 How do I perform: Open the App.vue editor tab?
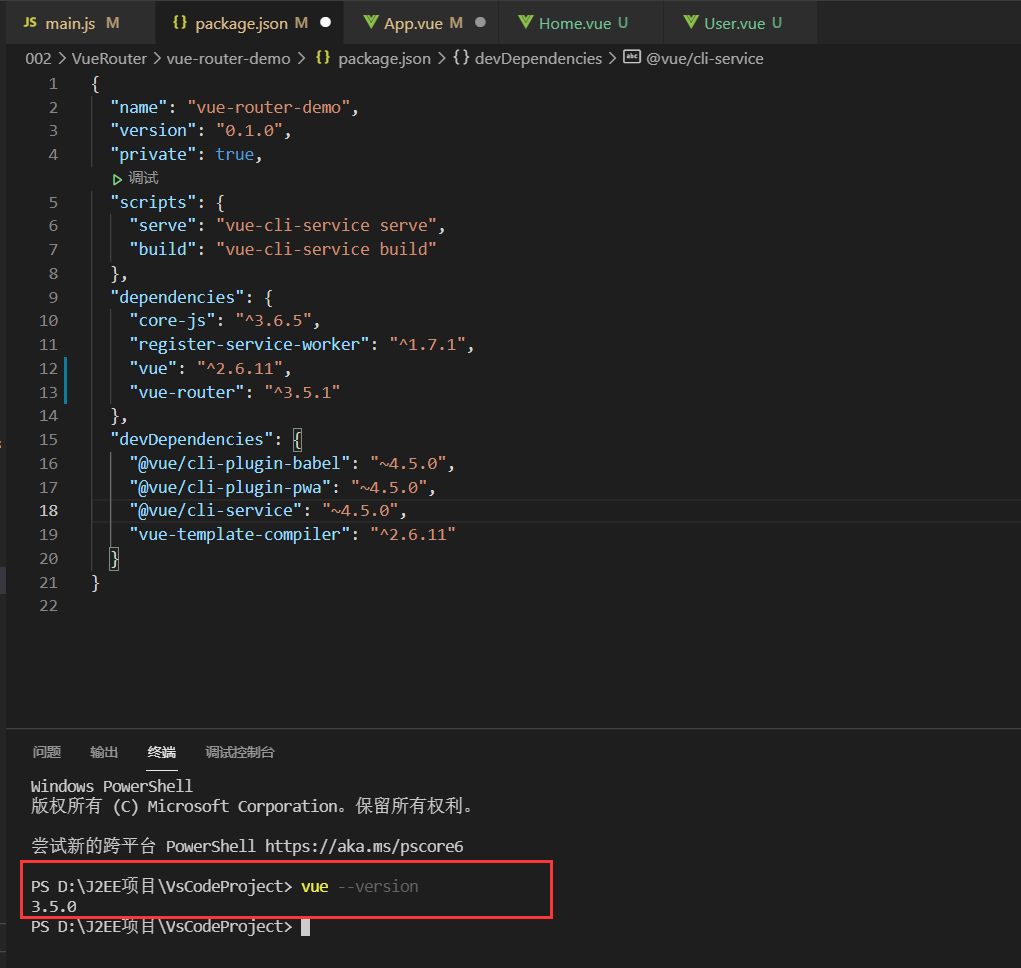pos(420,23)
